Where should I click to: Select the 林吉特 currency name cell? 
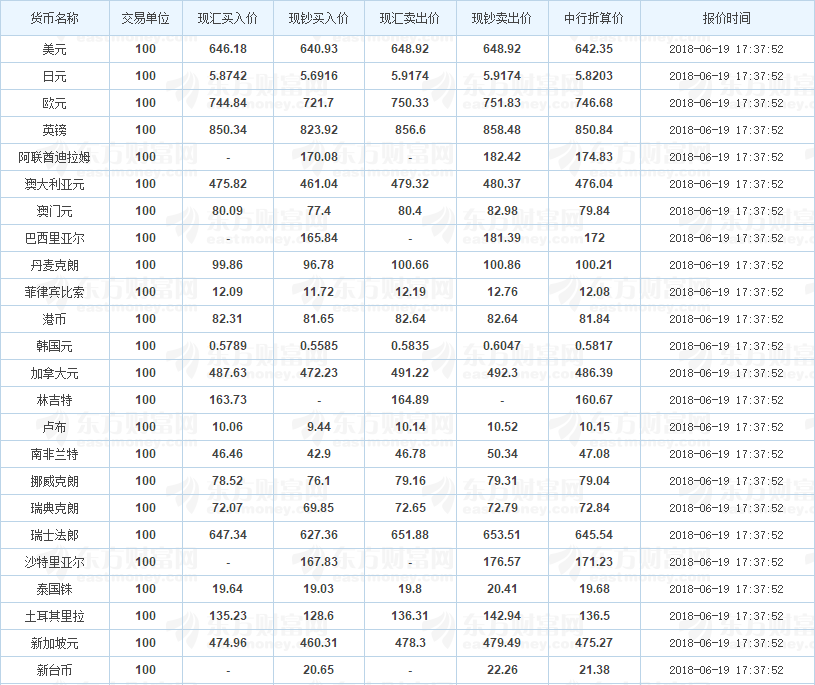click(x=55, y=401)
